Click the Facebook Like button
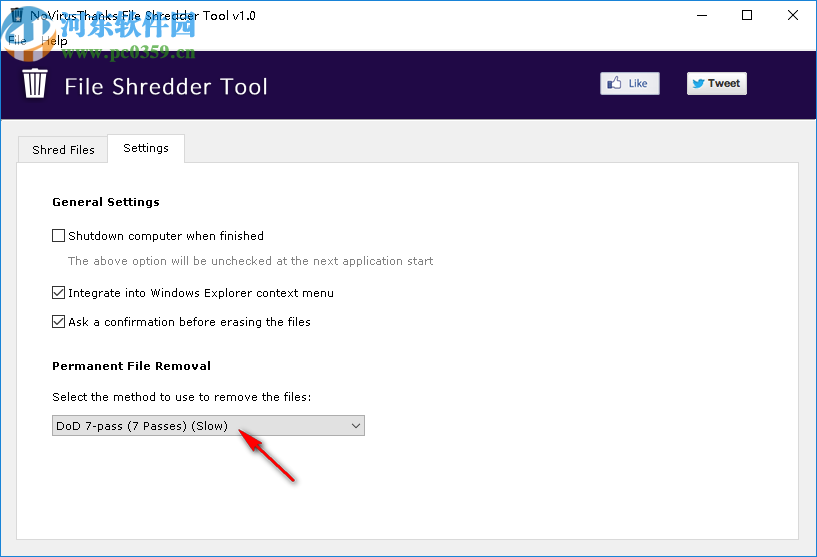 (x=629, y=83)
